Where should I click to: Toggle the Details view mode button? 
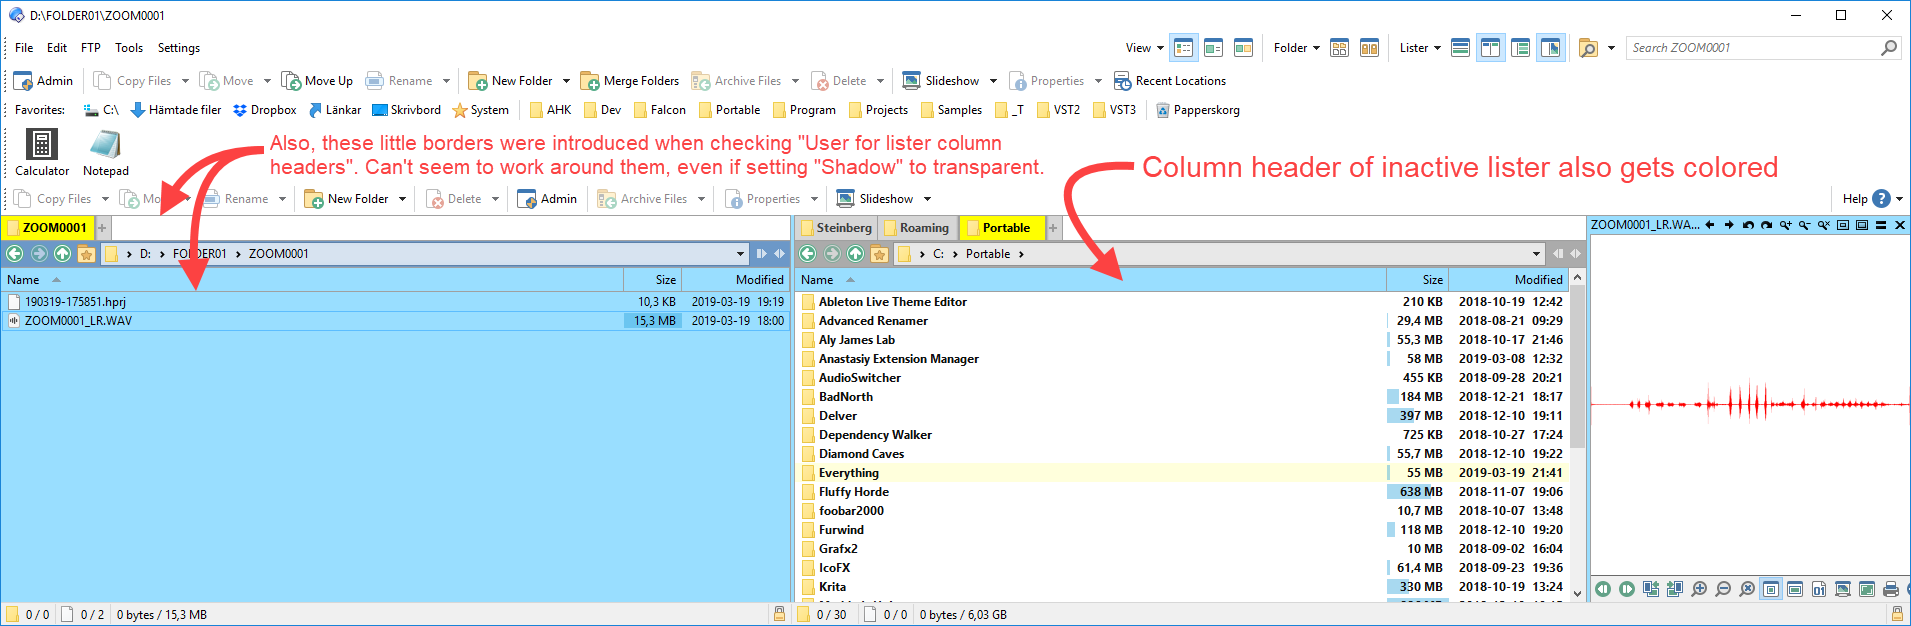coord(1184,48)
